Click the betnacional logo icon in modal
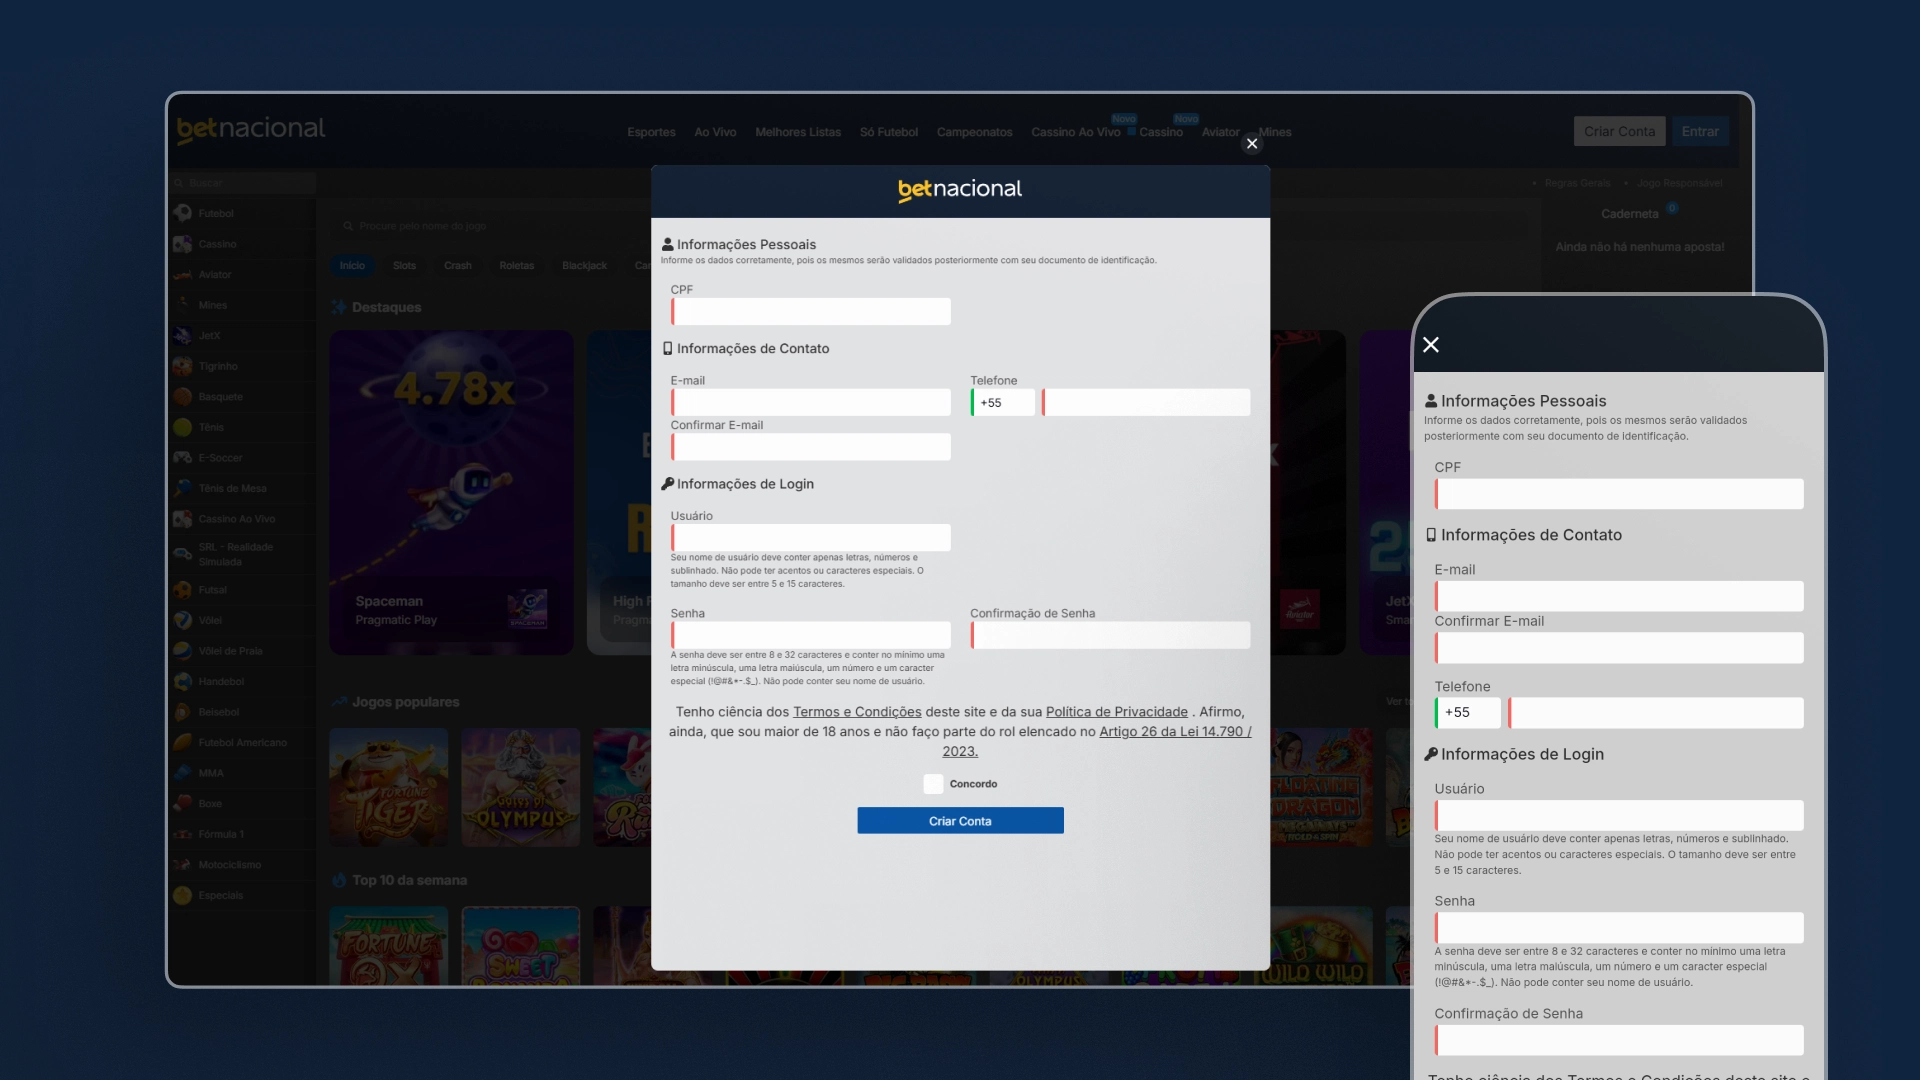Viewport: 1920px width, 1080px height. click(960, 190)
